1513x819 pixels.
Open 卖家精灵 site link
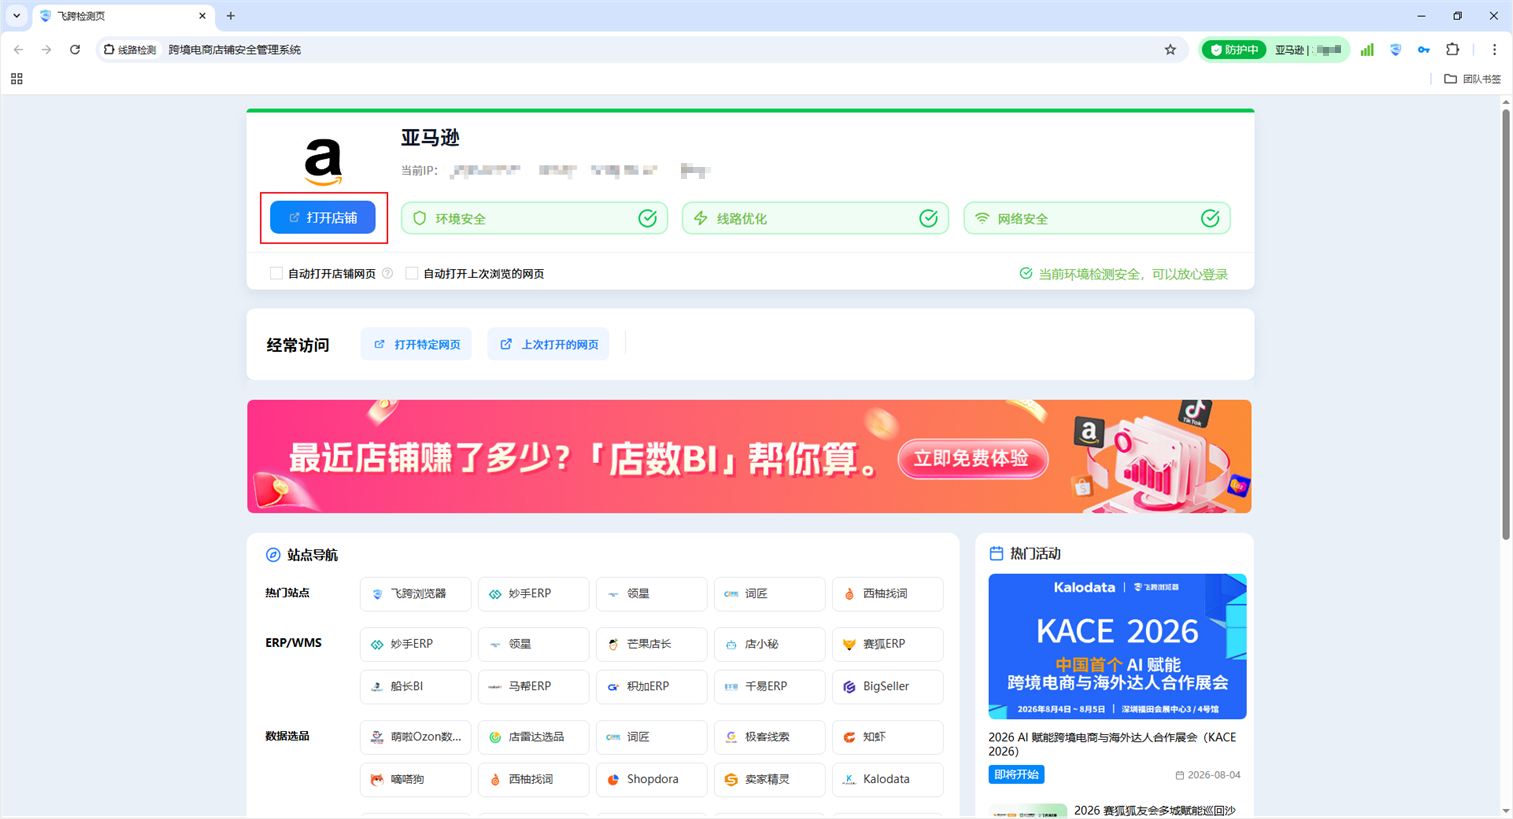pos(769,779)
